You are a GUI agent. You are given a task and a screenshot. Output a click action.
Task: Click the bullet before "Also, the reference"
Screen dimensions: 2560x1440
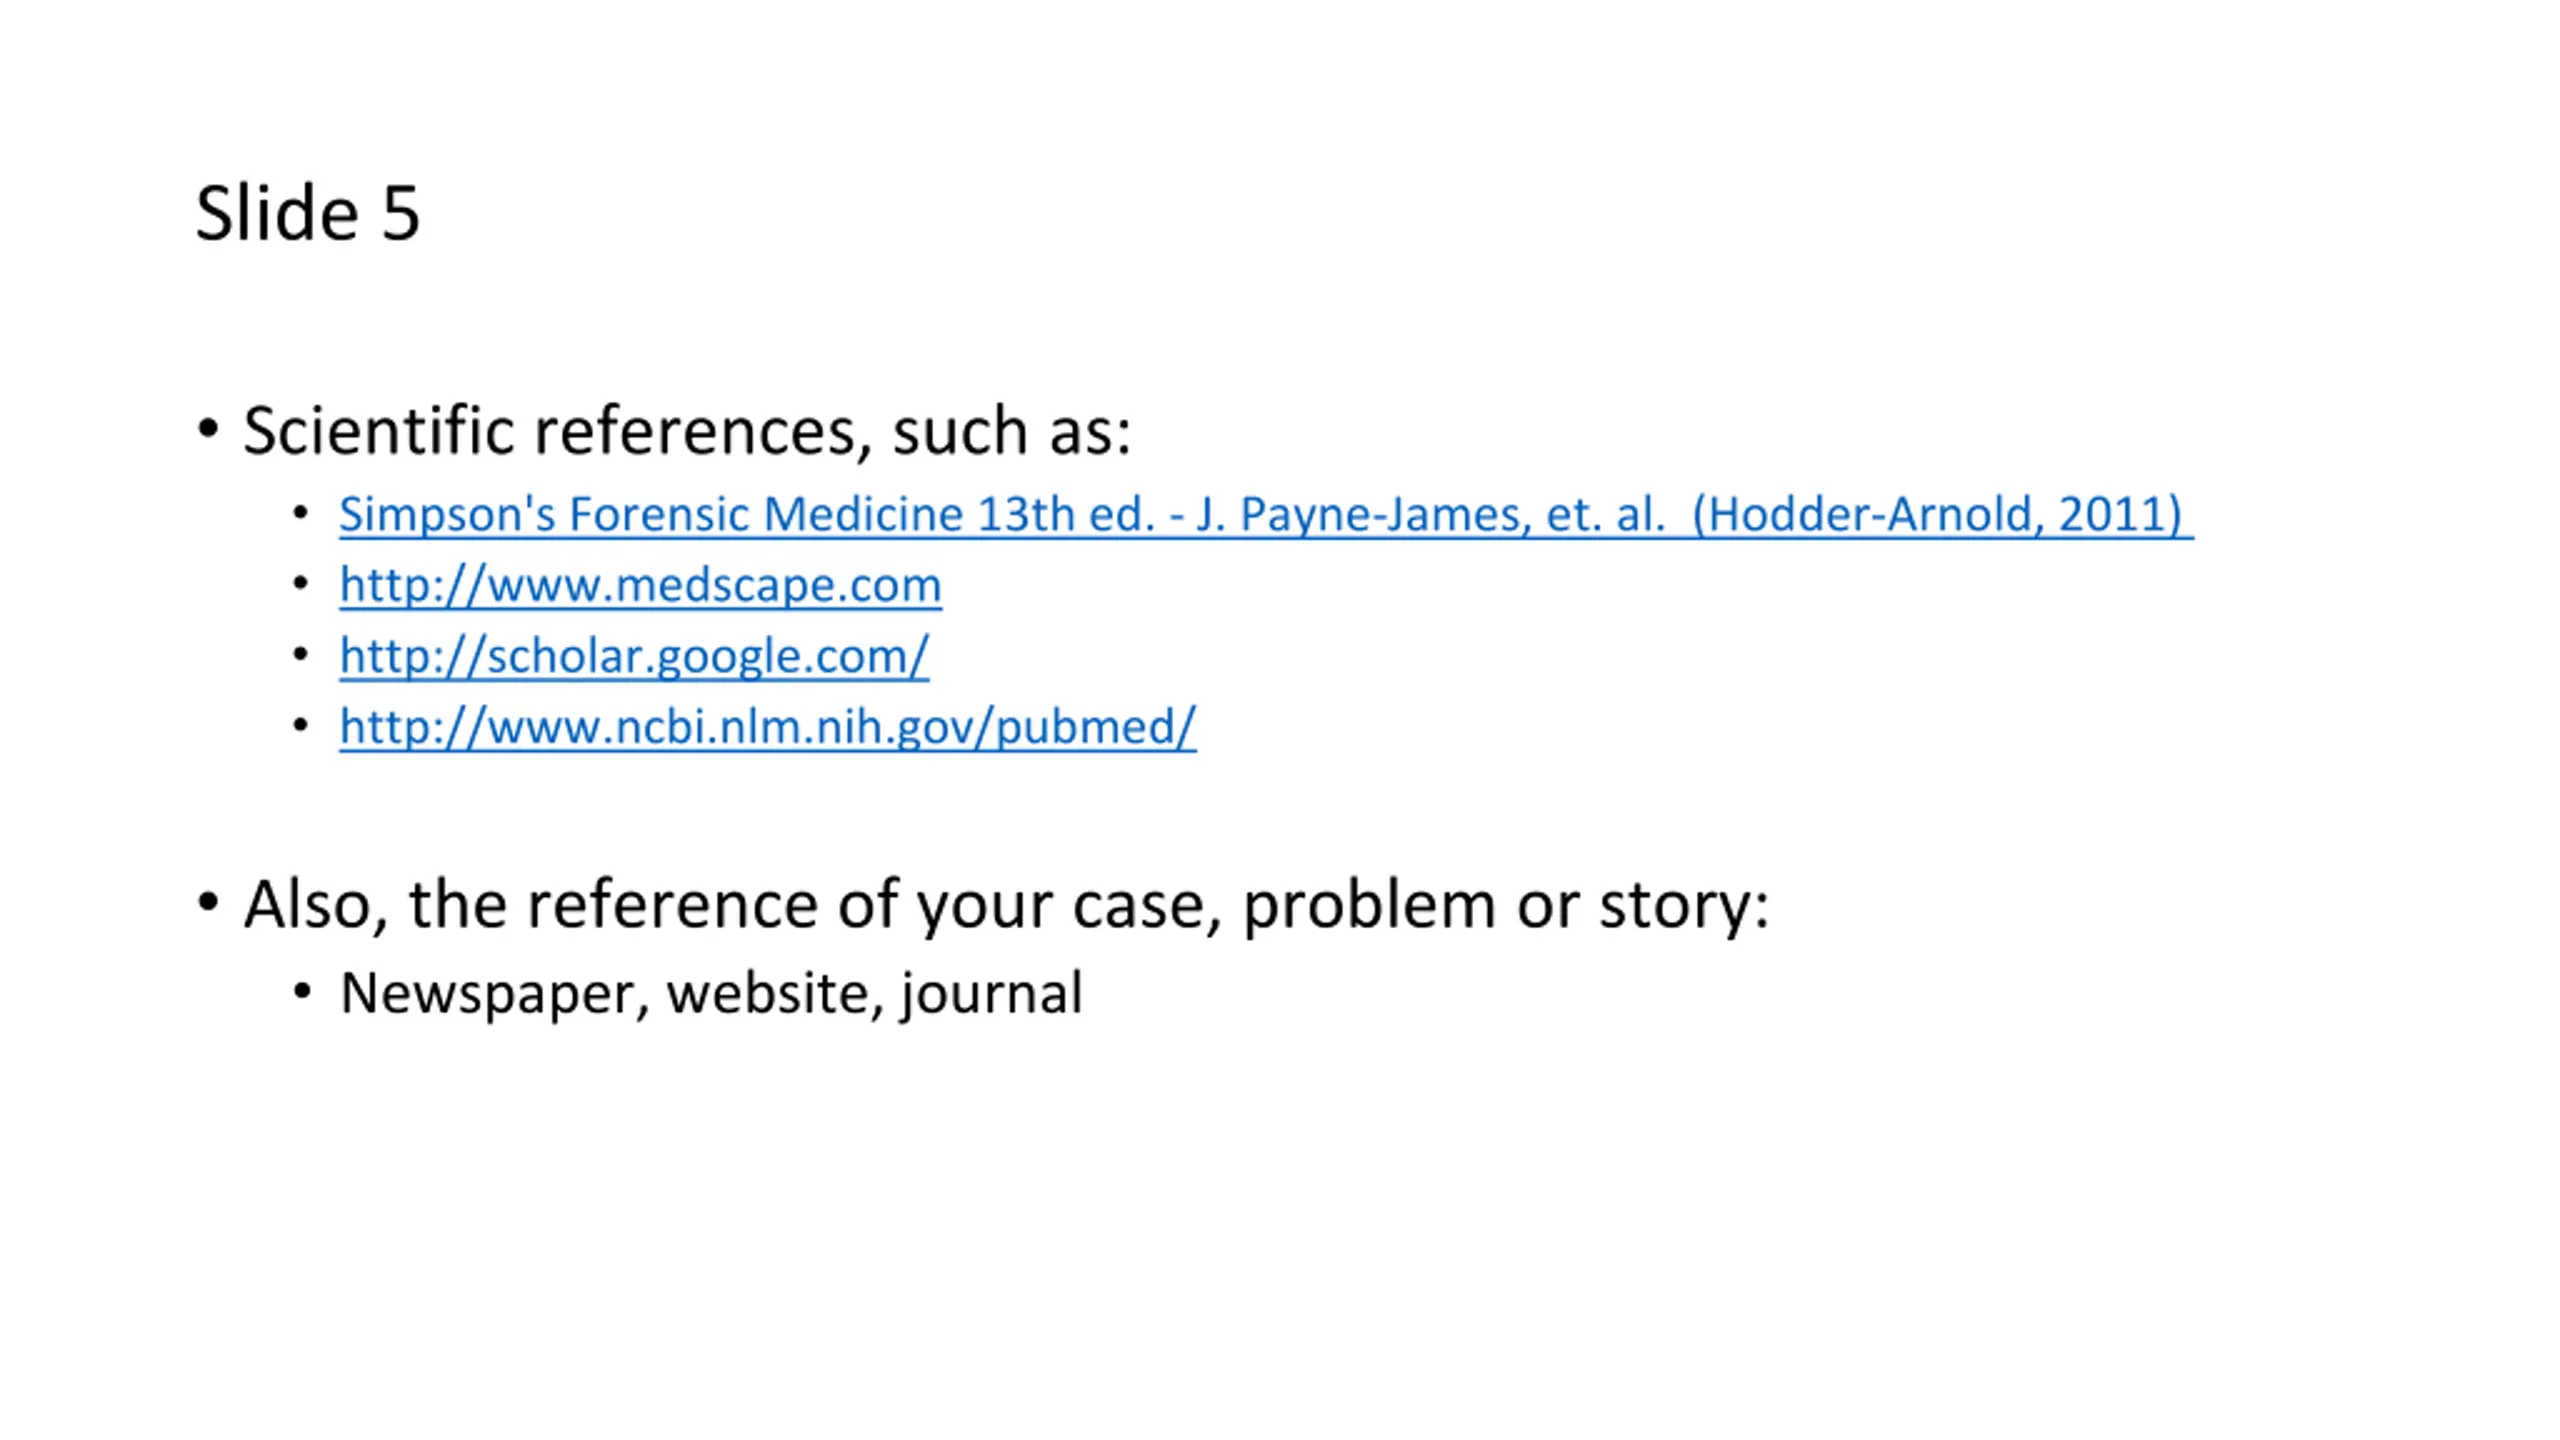coord(208,903)
